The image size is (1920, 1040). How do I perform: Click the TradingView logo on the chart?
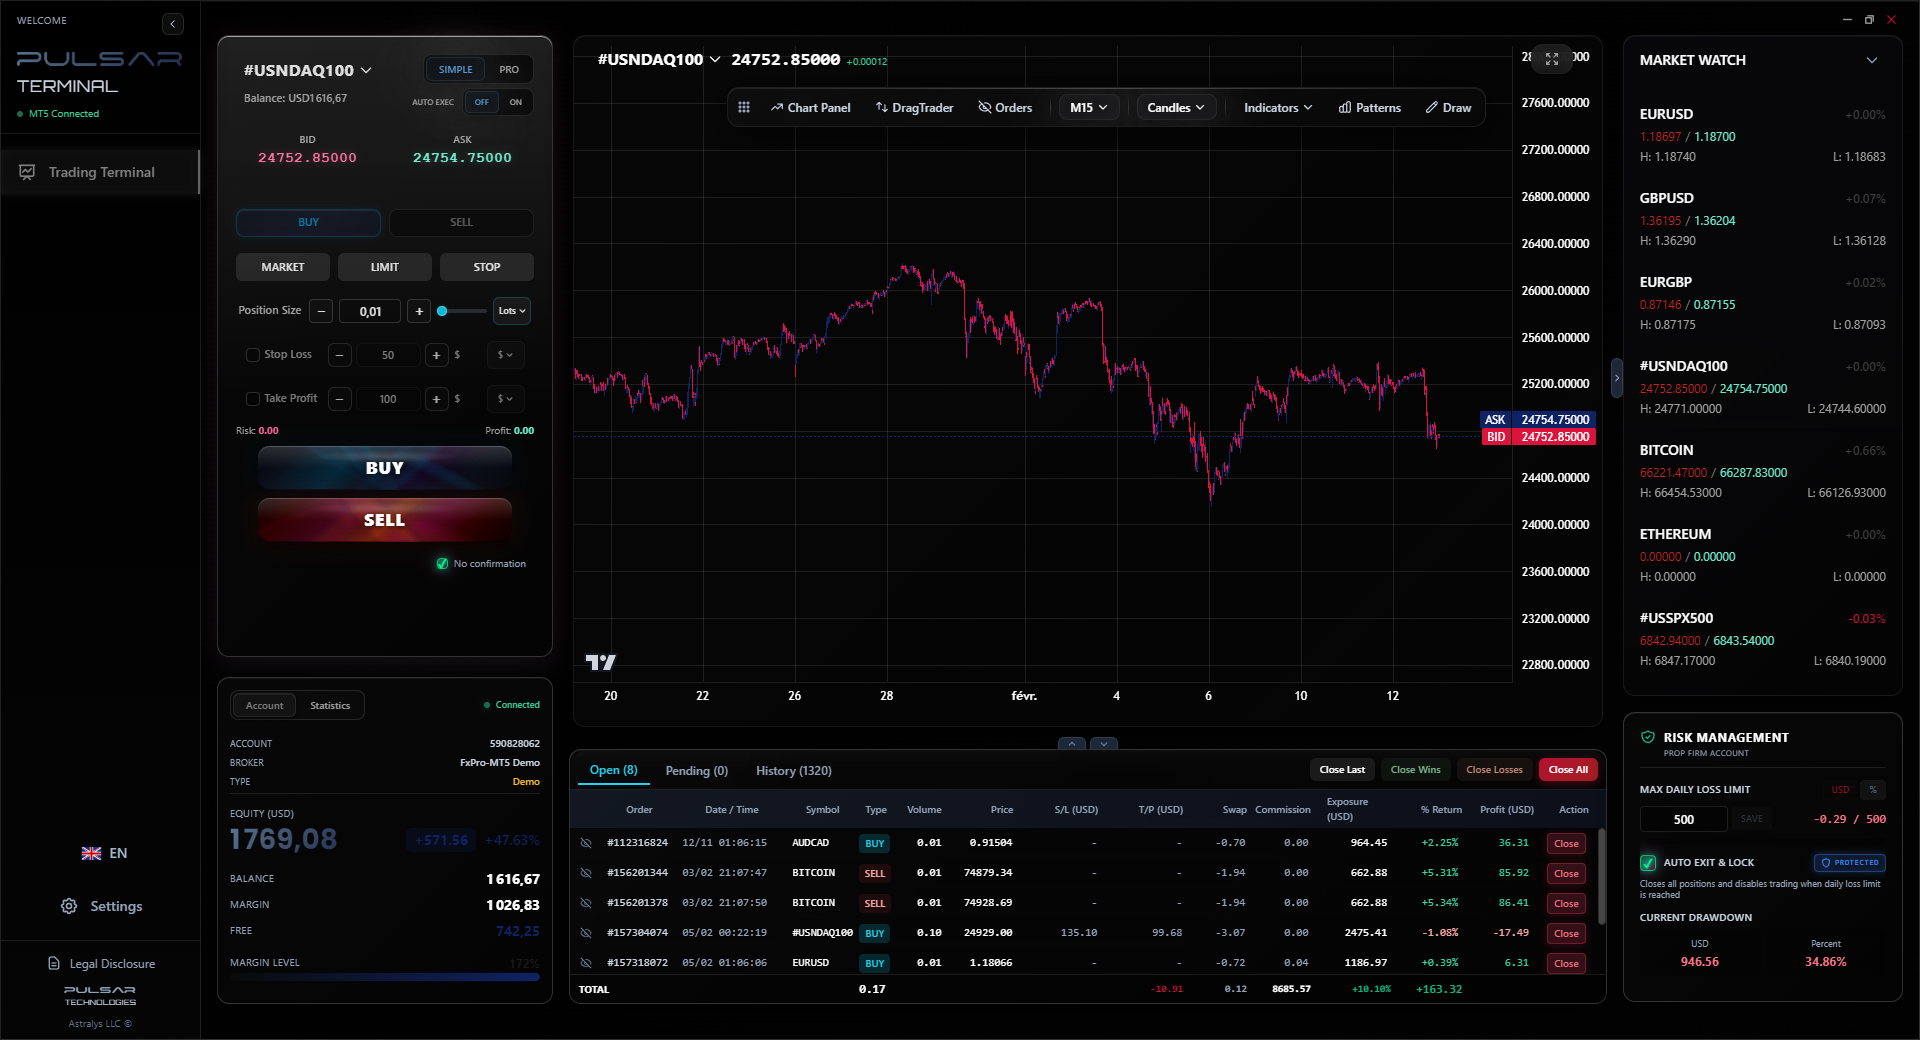pyautogui.click(x=600, y=662)
